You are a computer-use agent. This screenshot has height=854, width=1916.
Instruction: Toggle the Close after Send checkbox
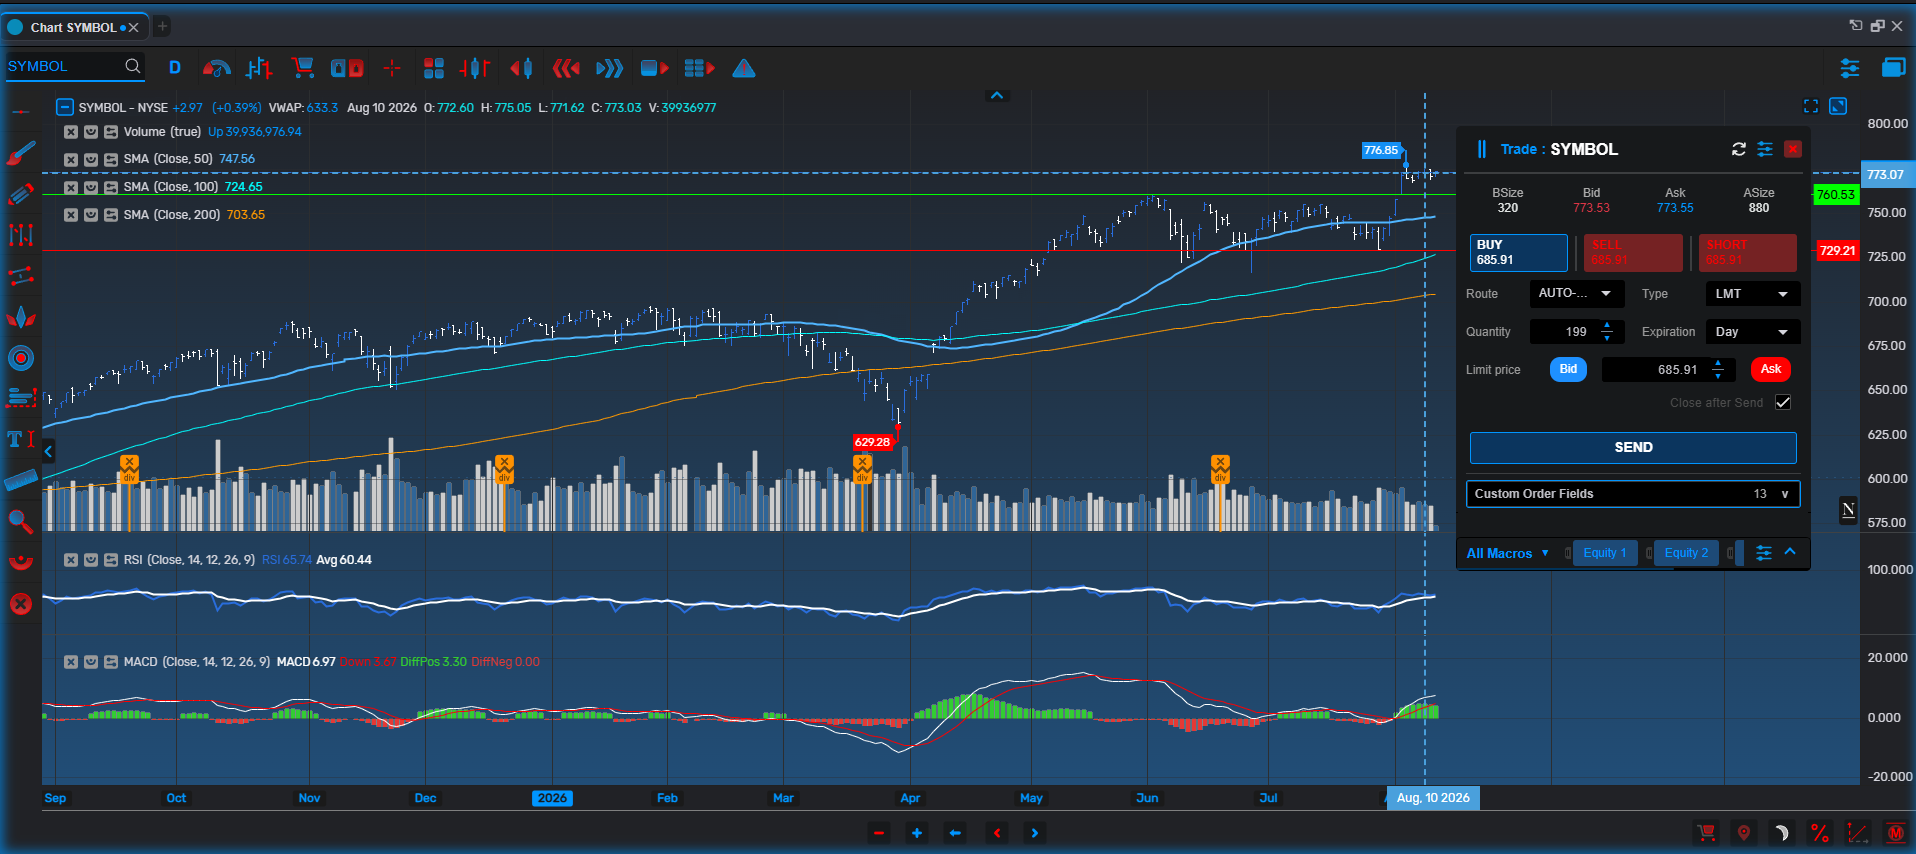[x=1782, y=402]
